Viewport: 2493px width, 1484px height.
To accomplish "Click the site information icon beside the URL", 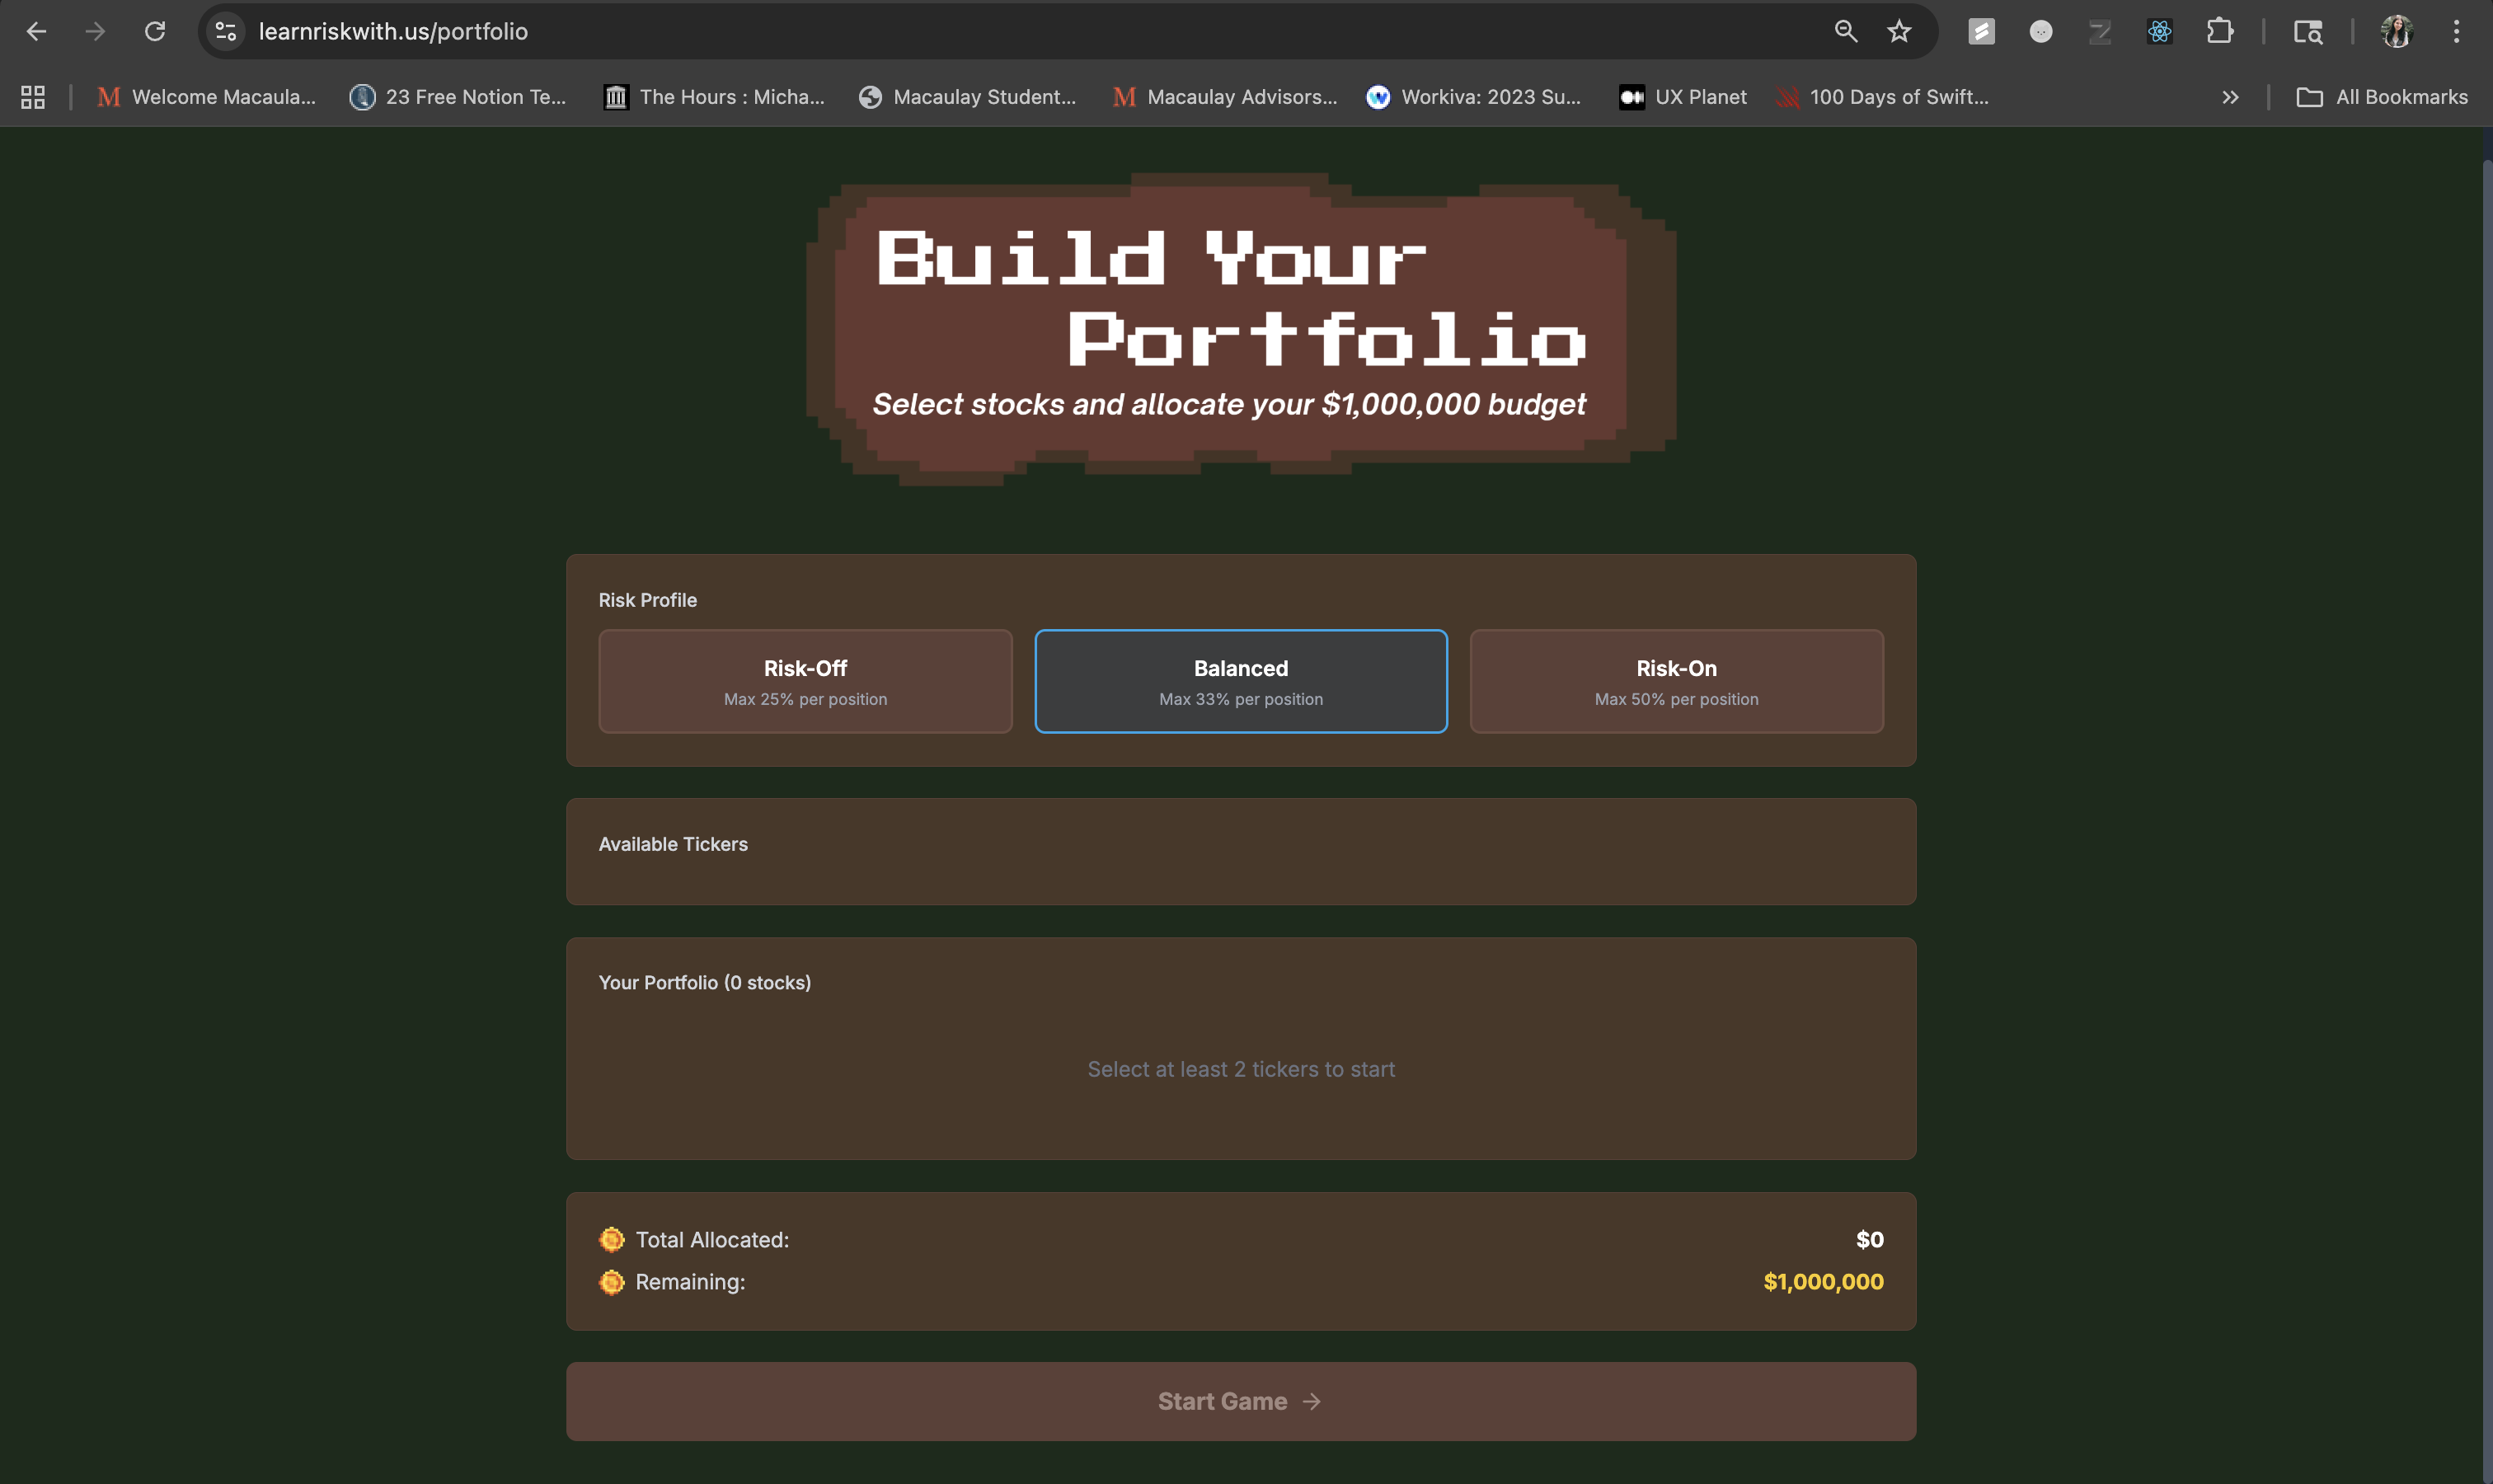I will pyautogui.click(x=226, y=32).
